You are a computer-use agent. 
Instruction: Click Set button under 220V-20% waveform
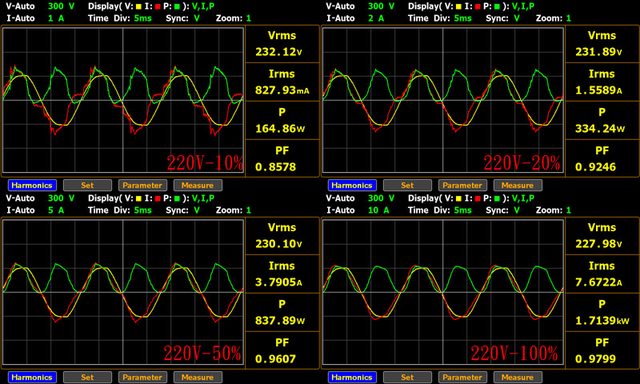(407, 185)
